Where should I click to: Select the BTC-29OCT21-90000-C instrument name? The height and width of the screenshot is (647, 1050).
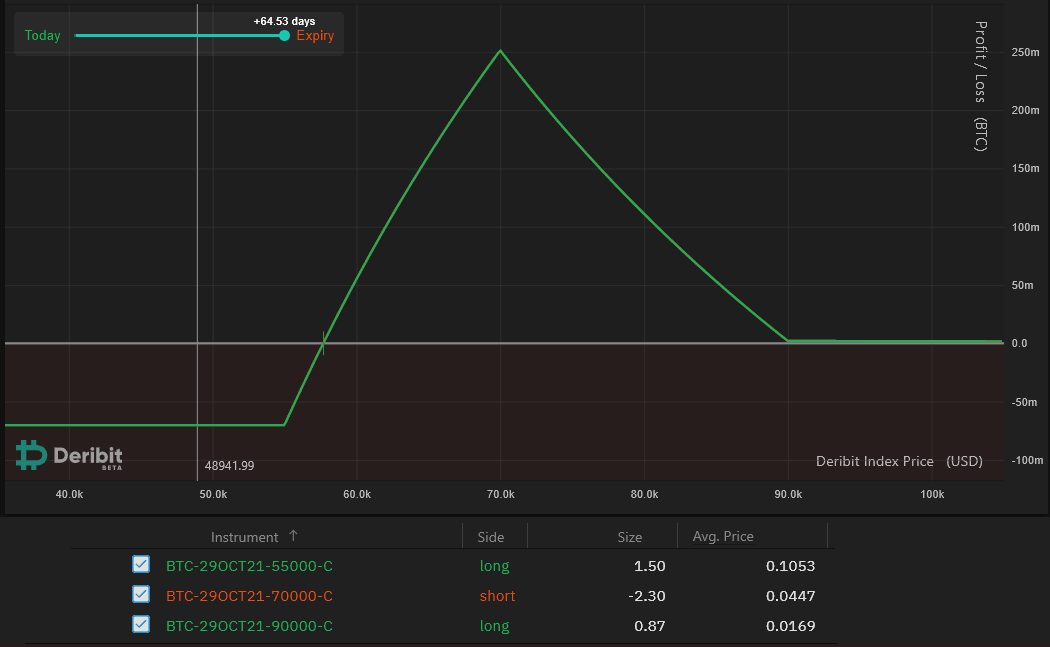249,626
